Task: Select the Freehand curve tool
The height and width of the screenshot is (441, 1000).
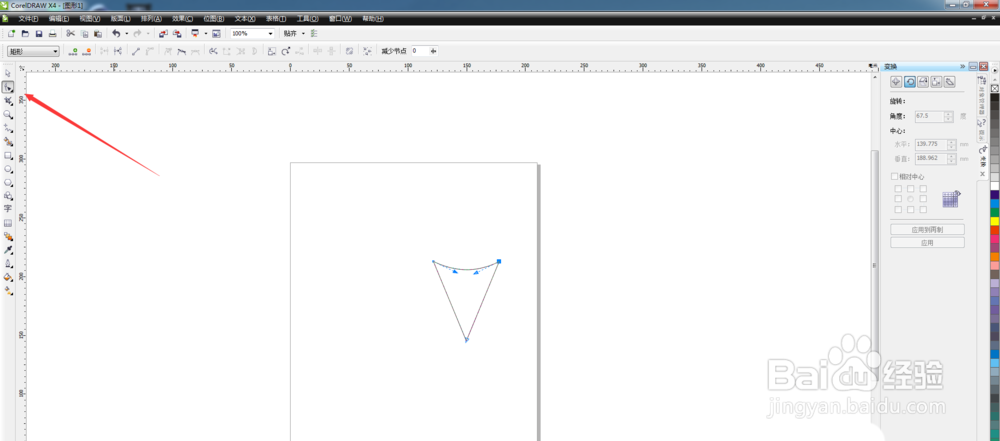Action: coord(8,128)
